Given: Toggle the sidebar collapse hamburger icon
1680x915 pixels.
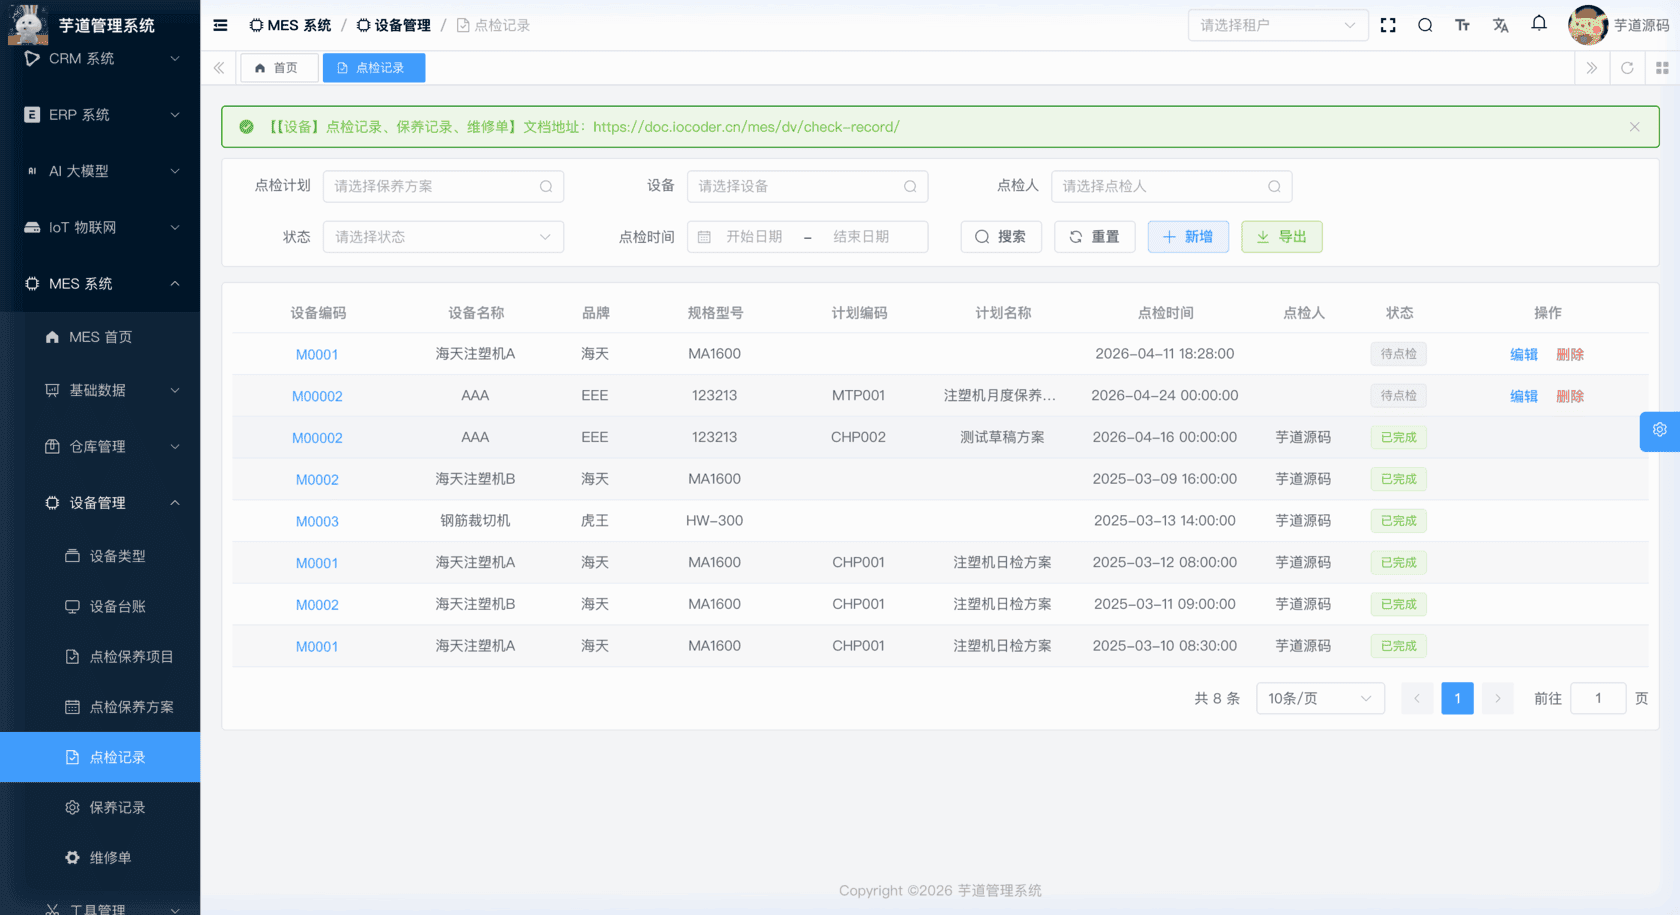Looking at the screenshot, I should point(220,25).
